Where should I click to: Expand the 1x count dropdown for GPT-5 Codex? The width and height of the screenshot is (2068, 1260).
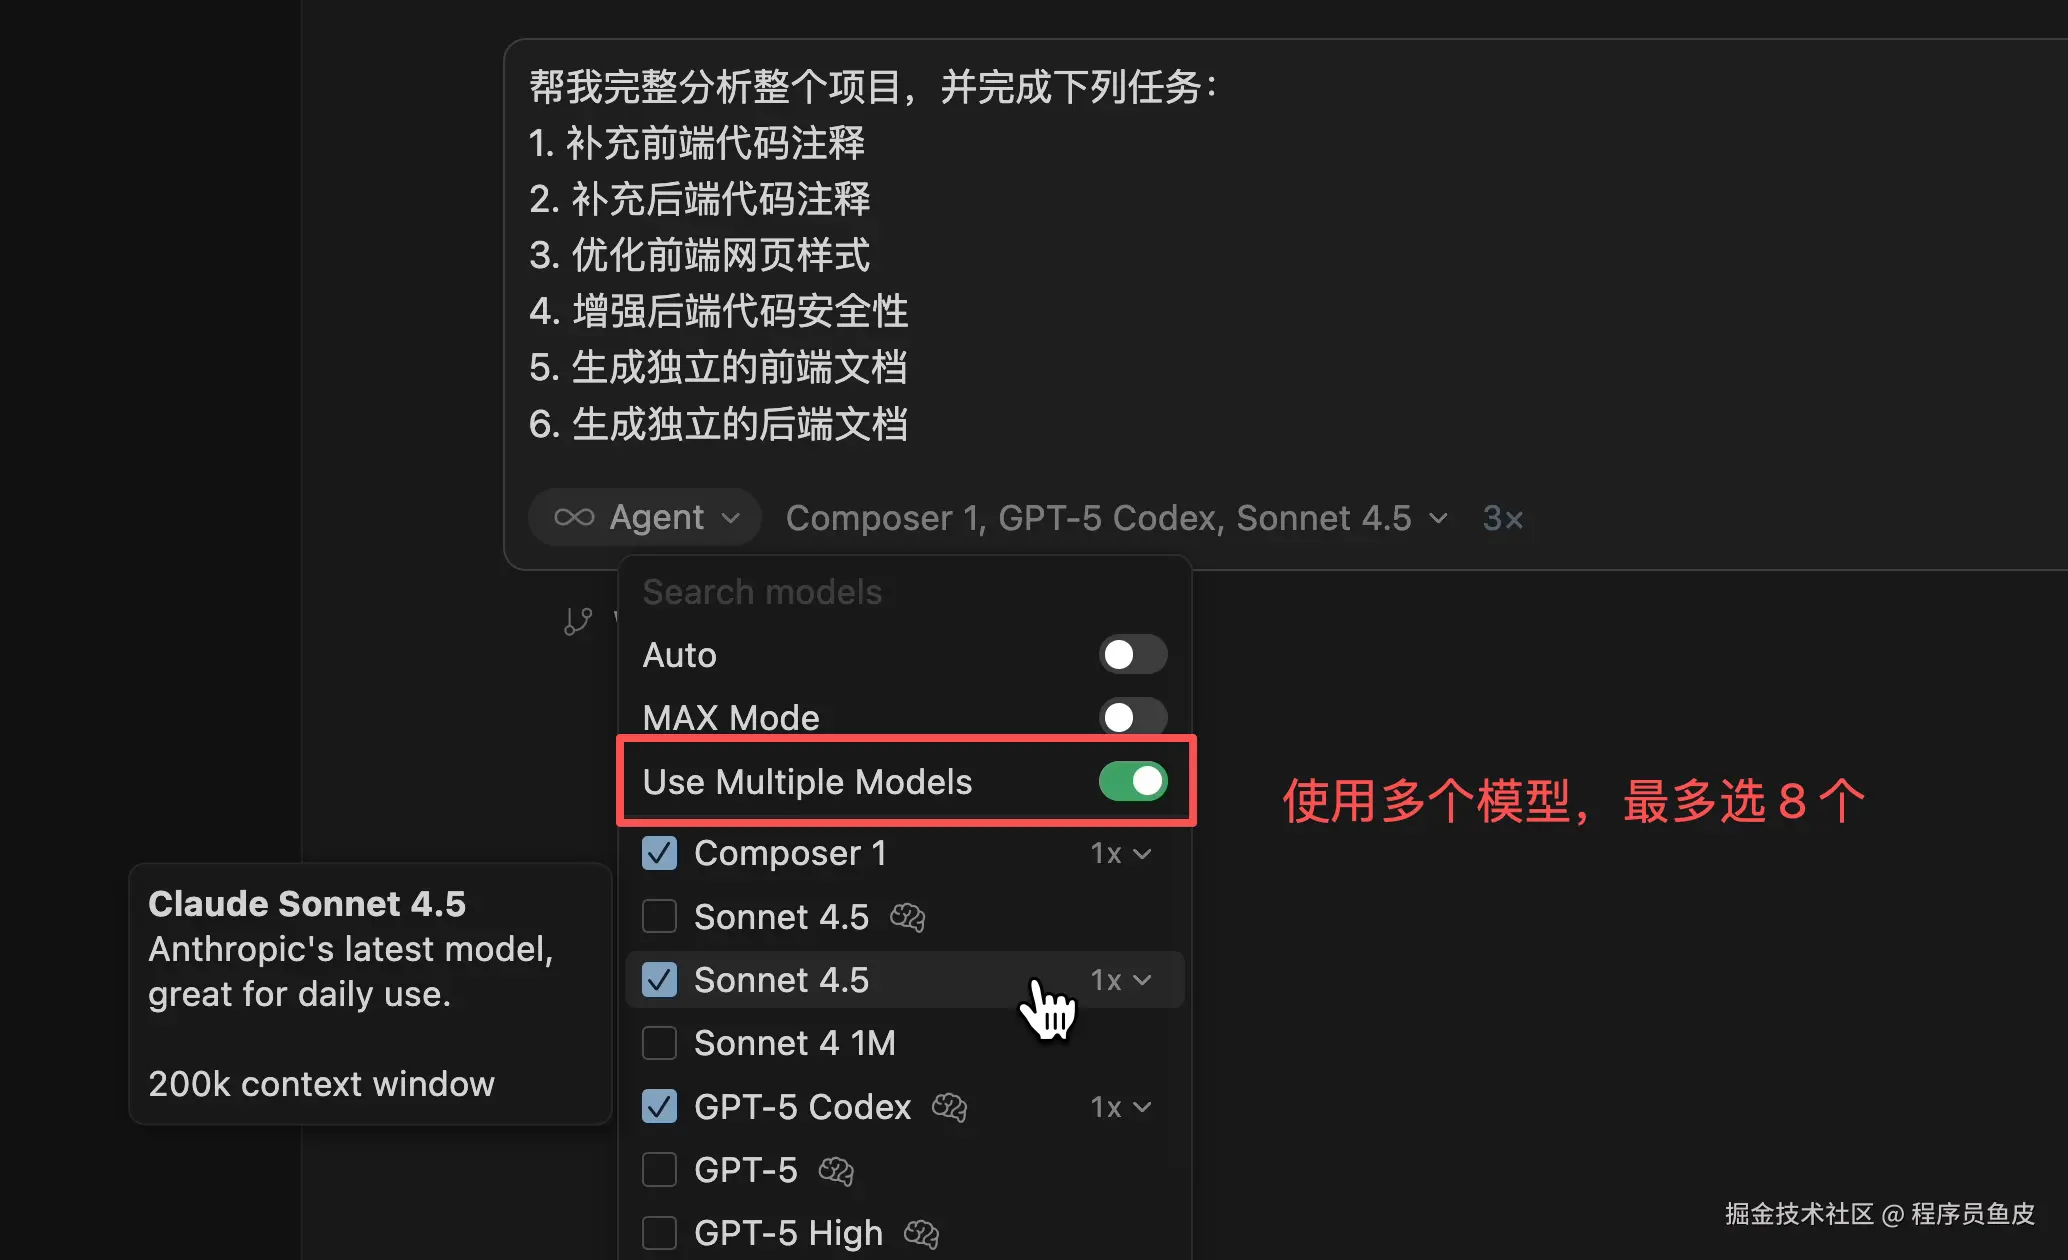tap(1121, 1107)
